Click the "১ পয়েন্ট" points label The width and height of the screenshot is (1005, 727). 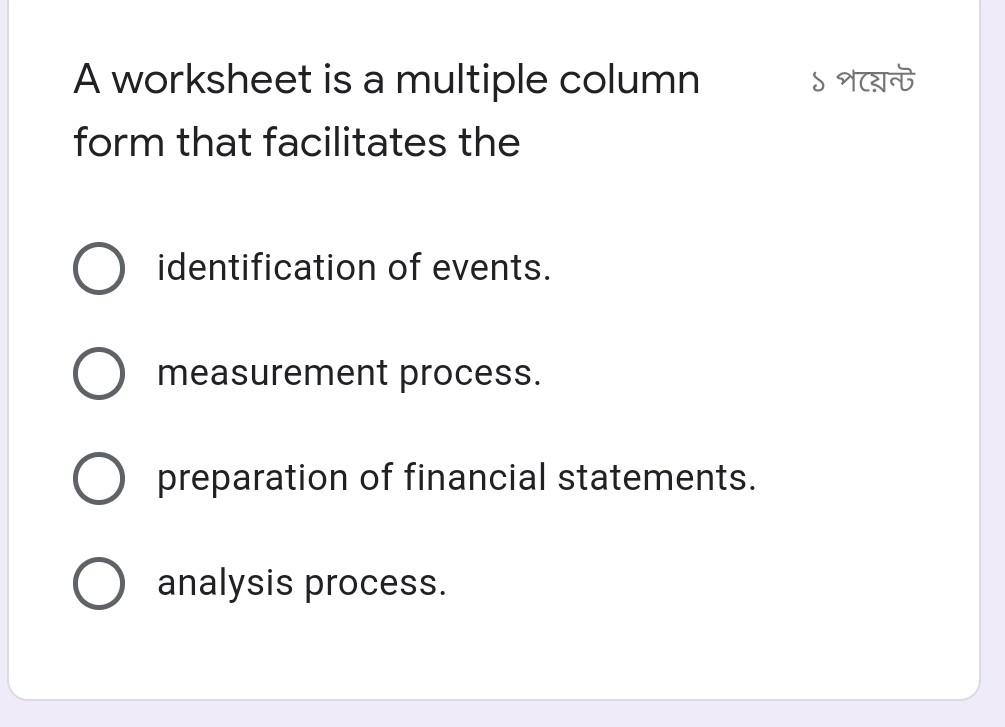pos(862,78)
